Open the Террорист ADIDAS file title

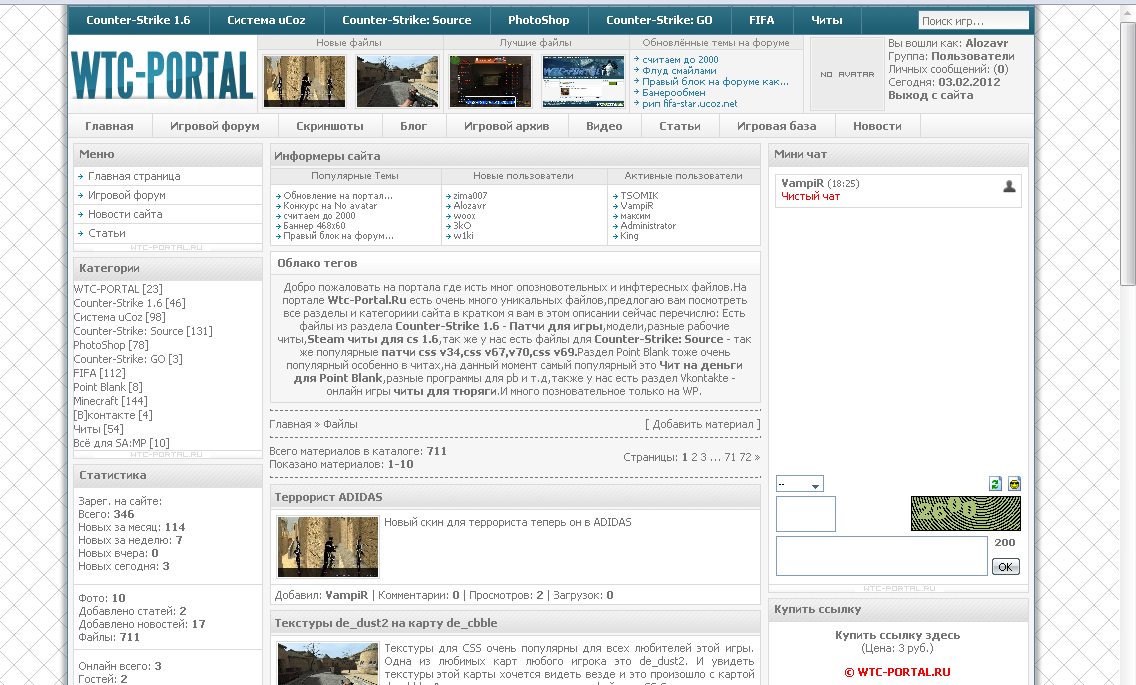328,497
